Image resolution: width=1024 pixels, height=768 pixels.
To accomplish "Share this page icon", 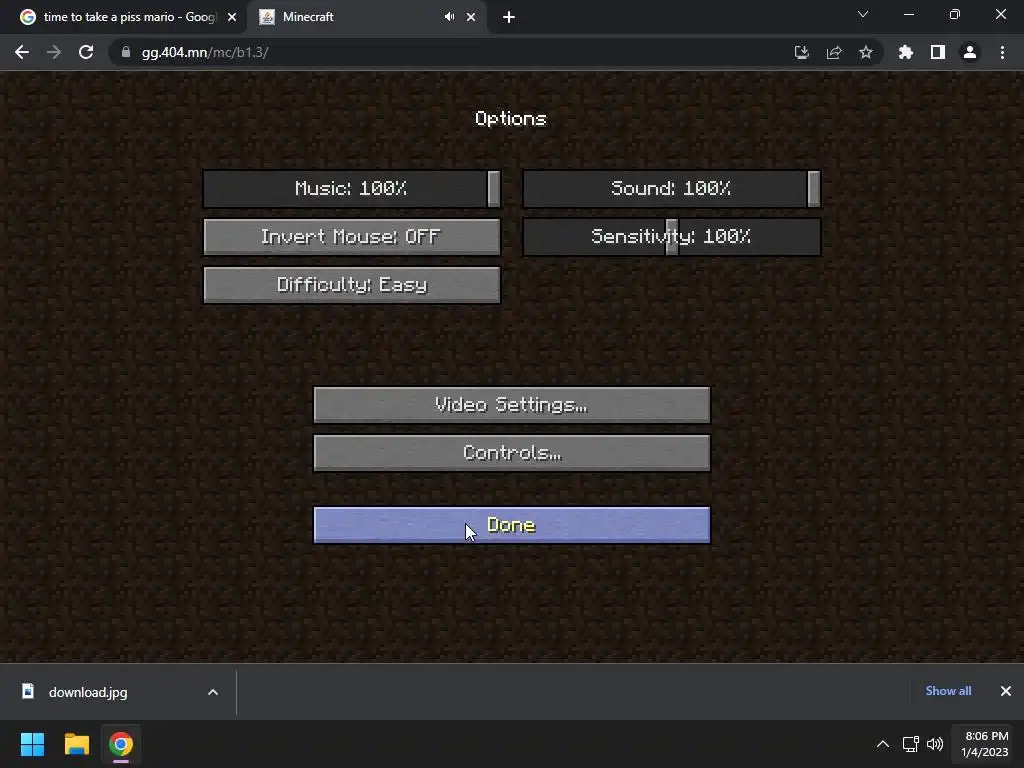I will (x=834, y=52).
